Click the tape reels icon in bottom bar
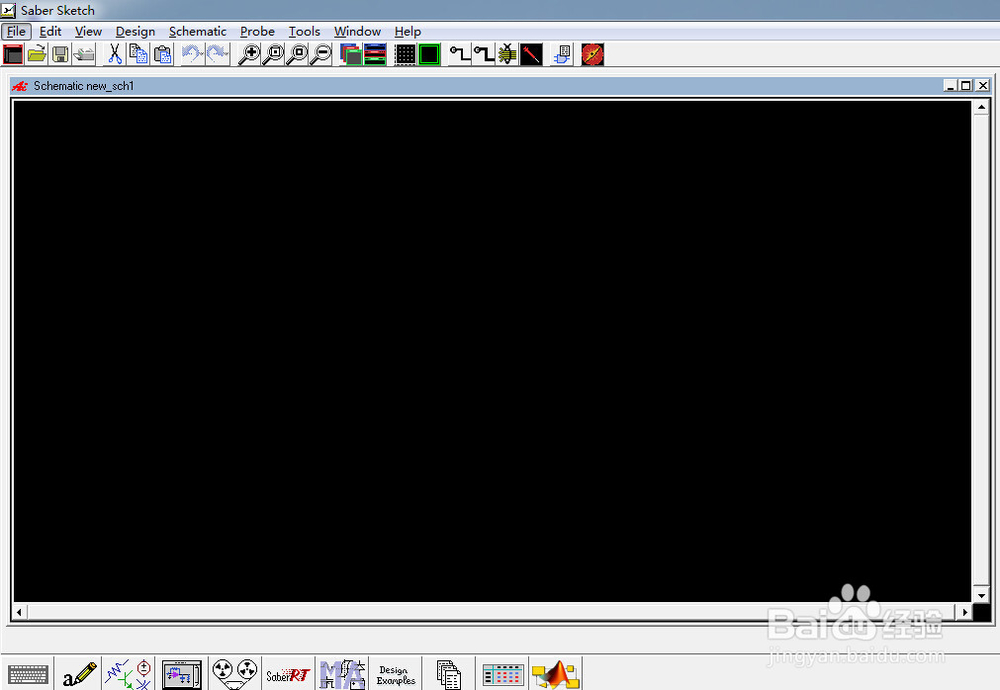 (x=235, y=673)
